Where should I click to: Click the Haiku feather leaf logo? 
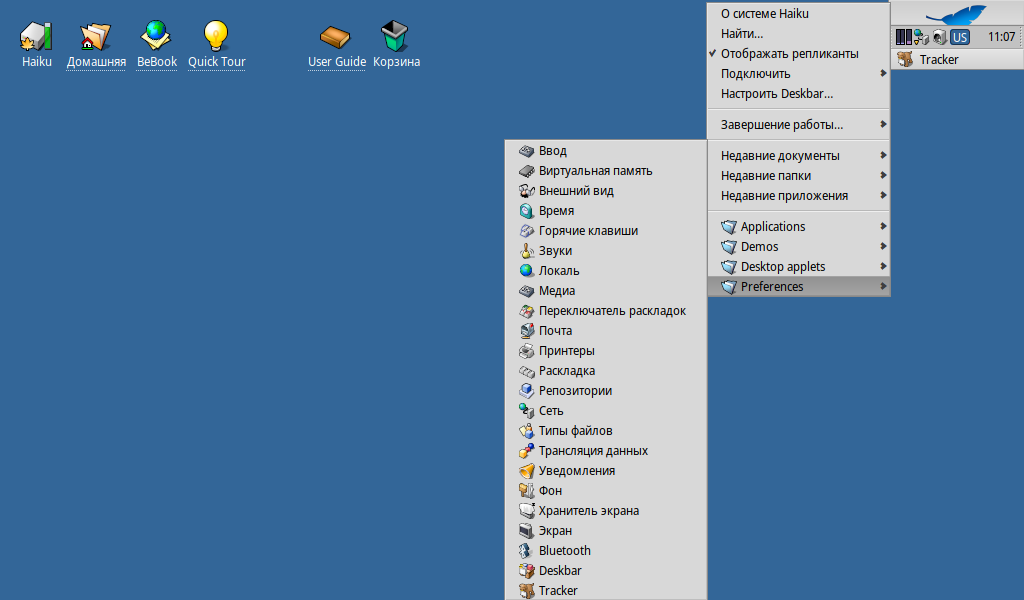point(955,14)
